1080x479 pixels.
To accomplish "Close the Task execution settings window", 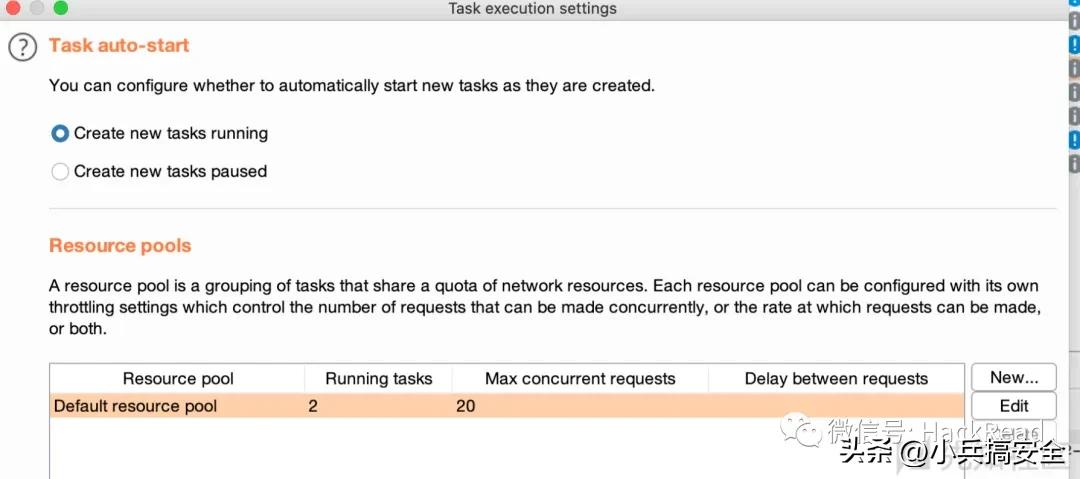I will (x=13, y=8).
